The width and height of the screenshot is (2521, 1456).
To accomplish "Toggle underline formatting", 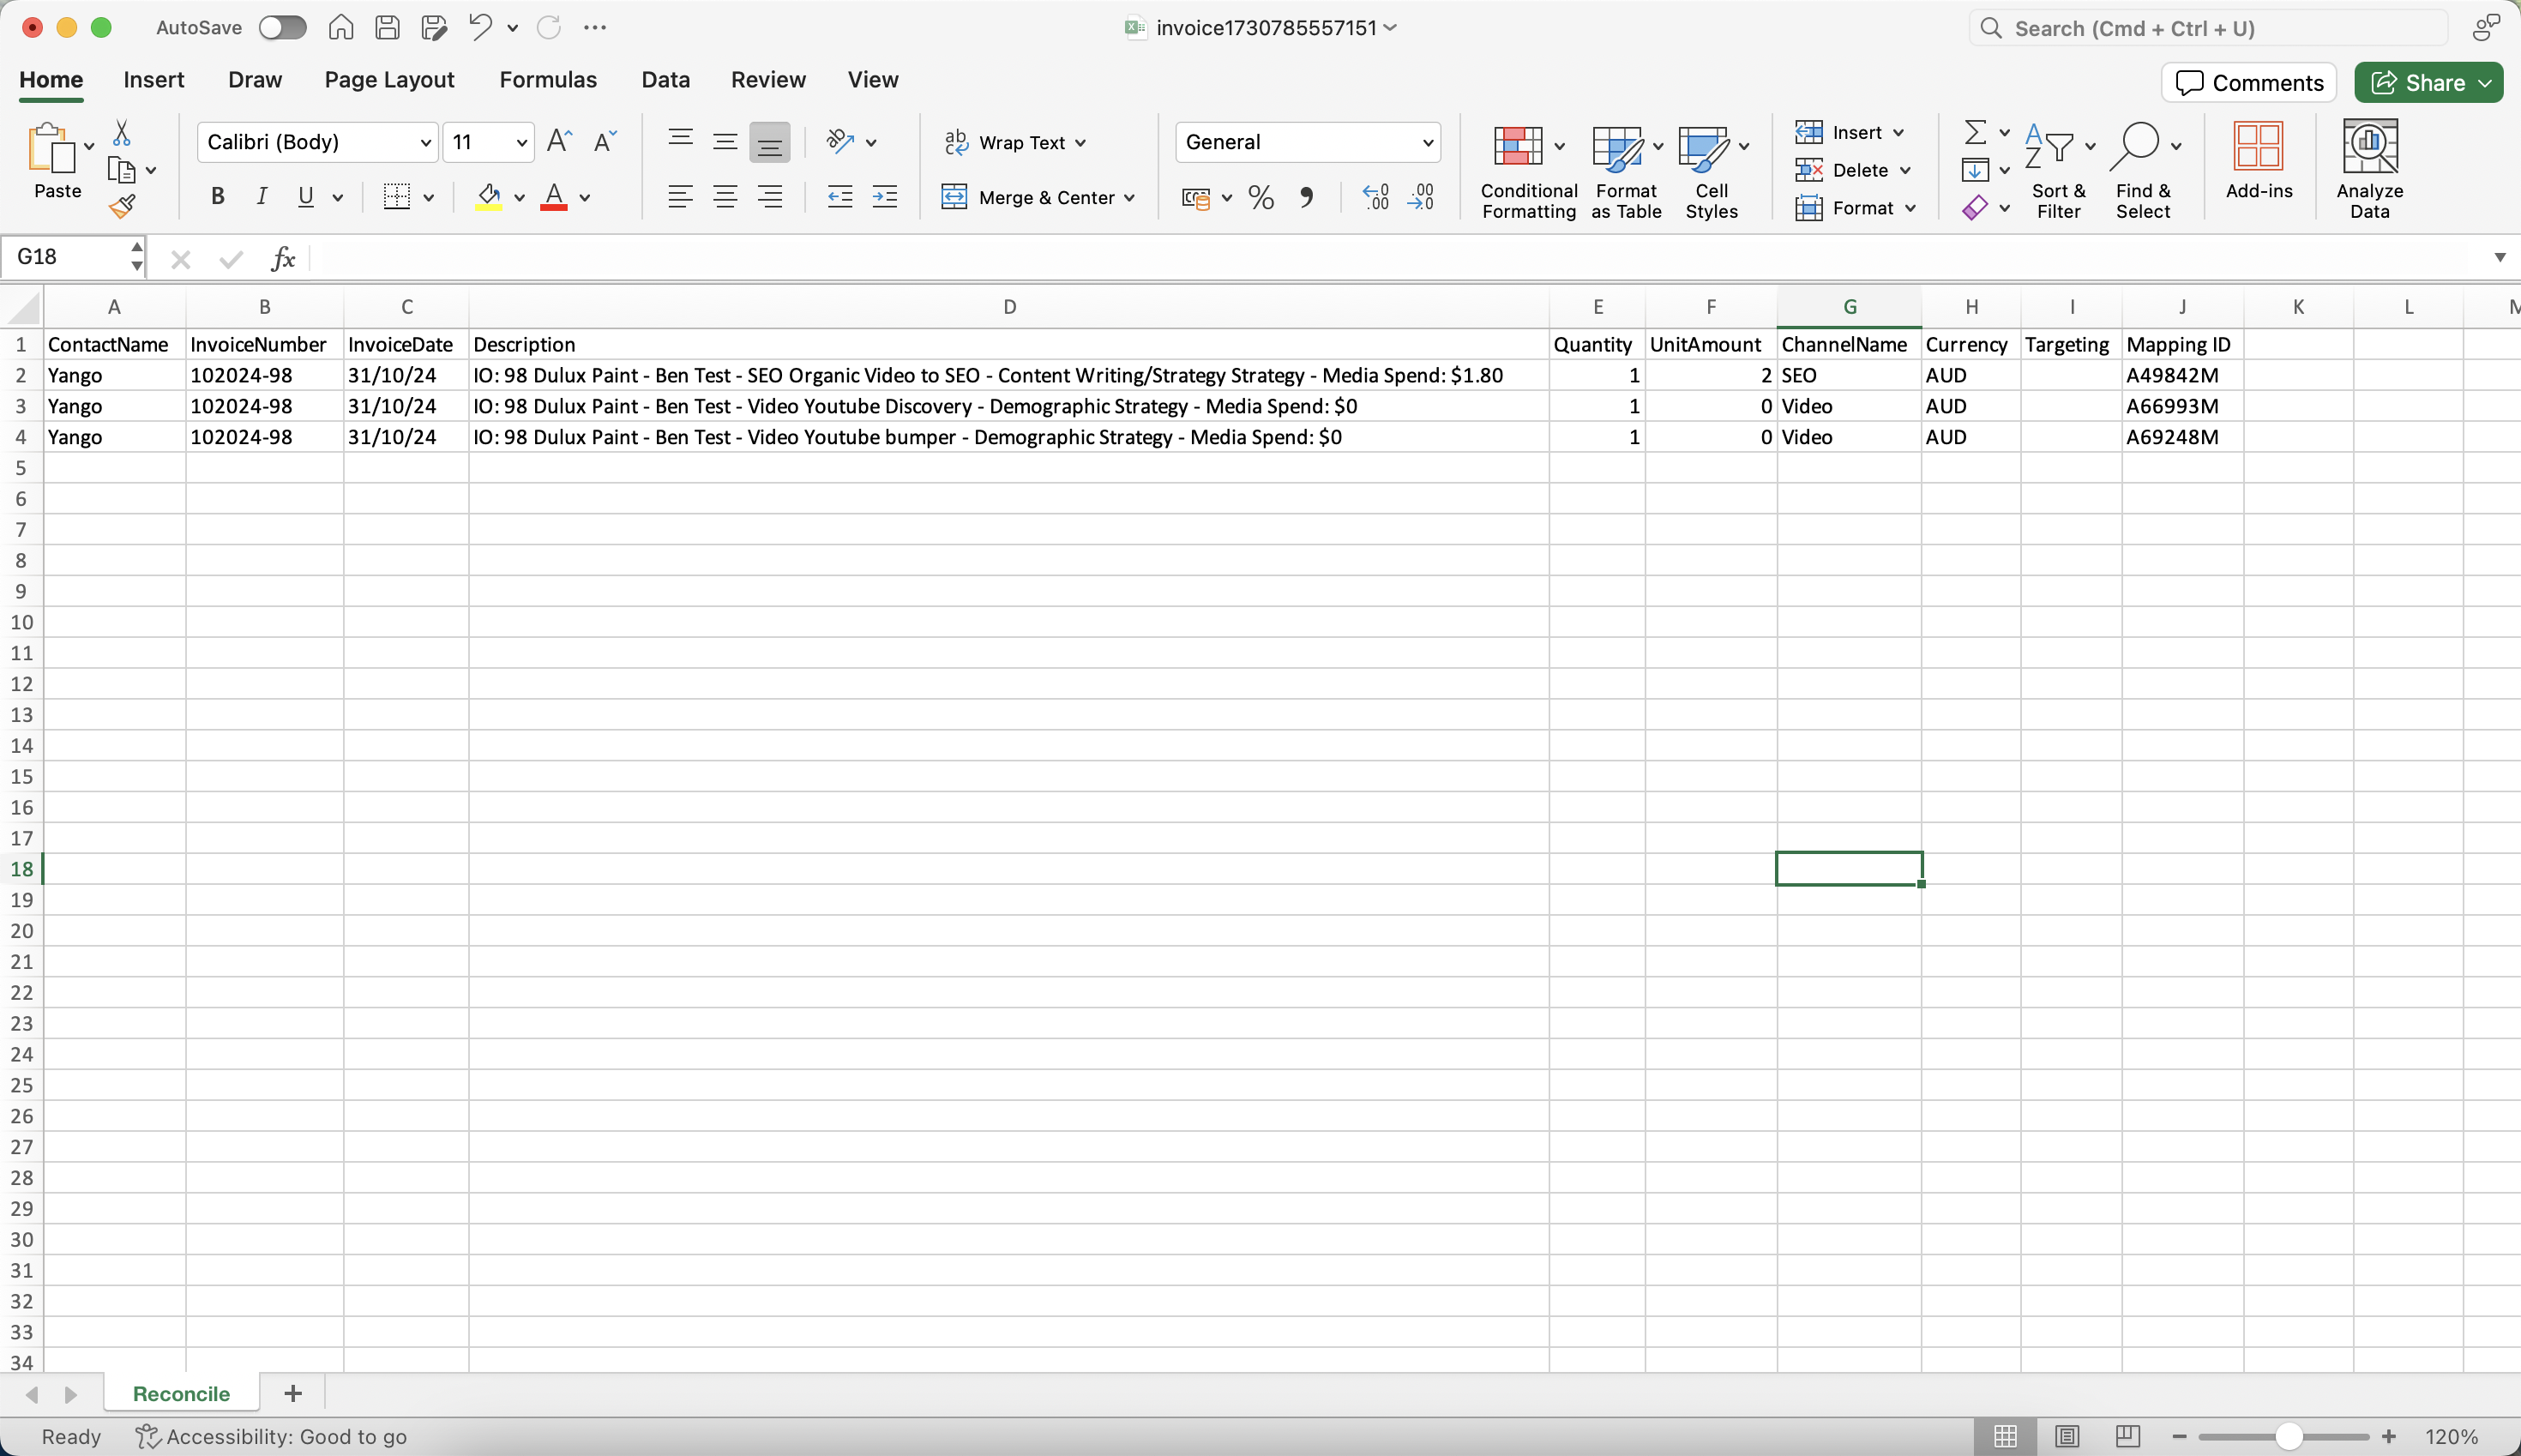I will coord(306,197).
